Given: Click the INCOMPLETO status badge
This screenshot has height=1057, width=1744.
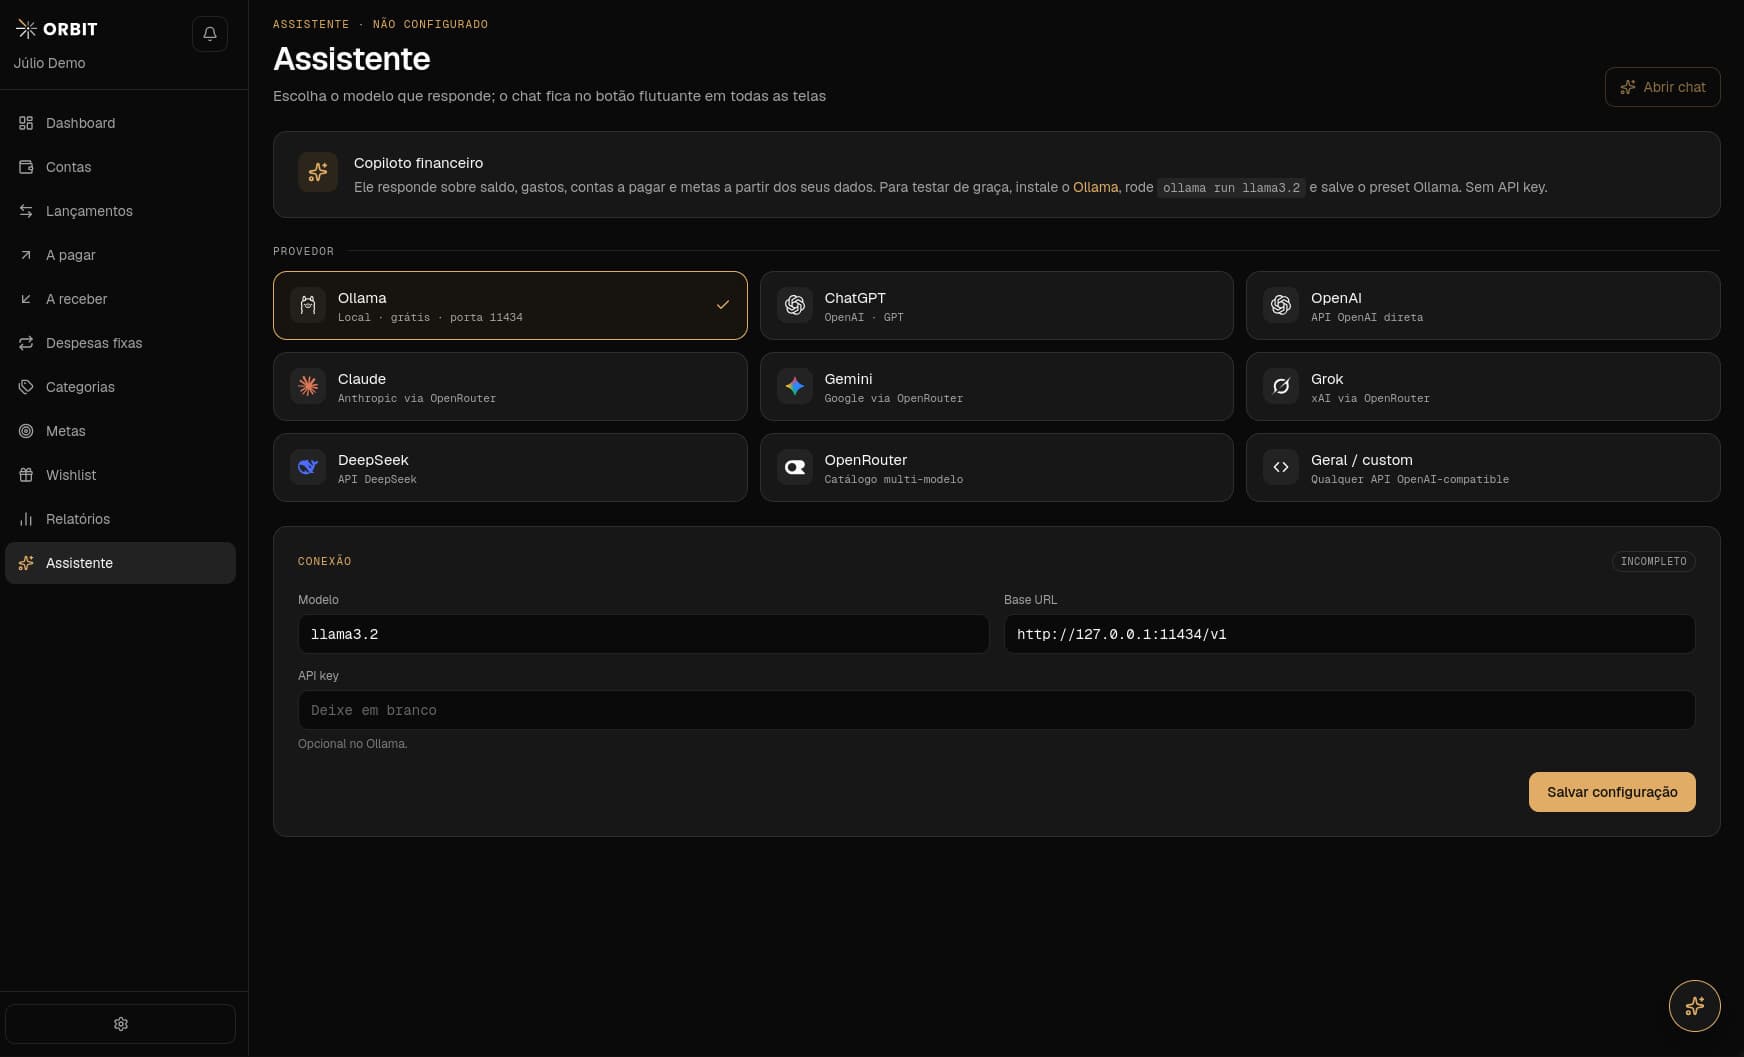Looking at the screenshot, I should [1653, 561].
